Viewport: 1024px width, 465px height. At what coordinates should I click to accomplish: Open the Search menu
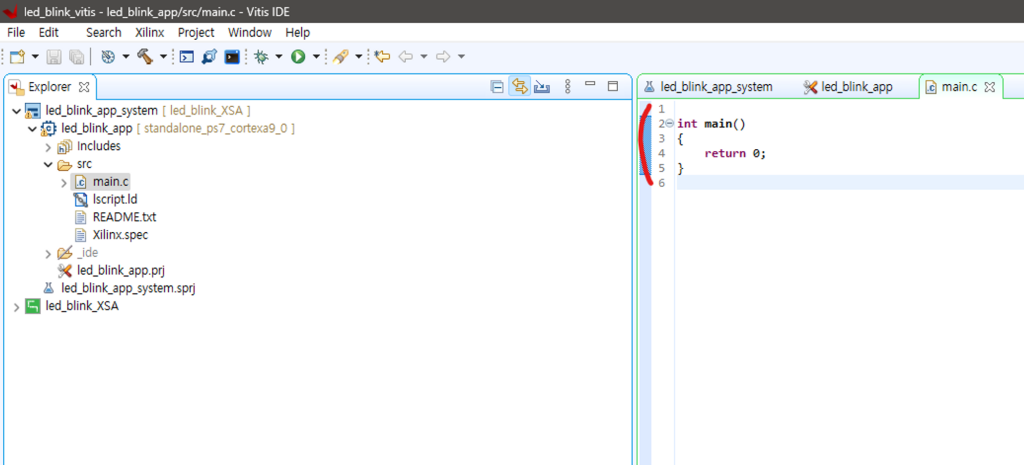point(104,33)
